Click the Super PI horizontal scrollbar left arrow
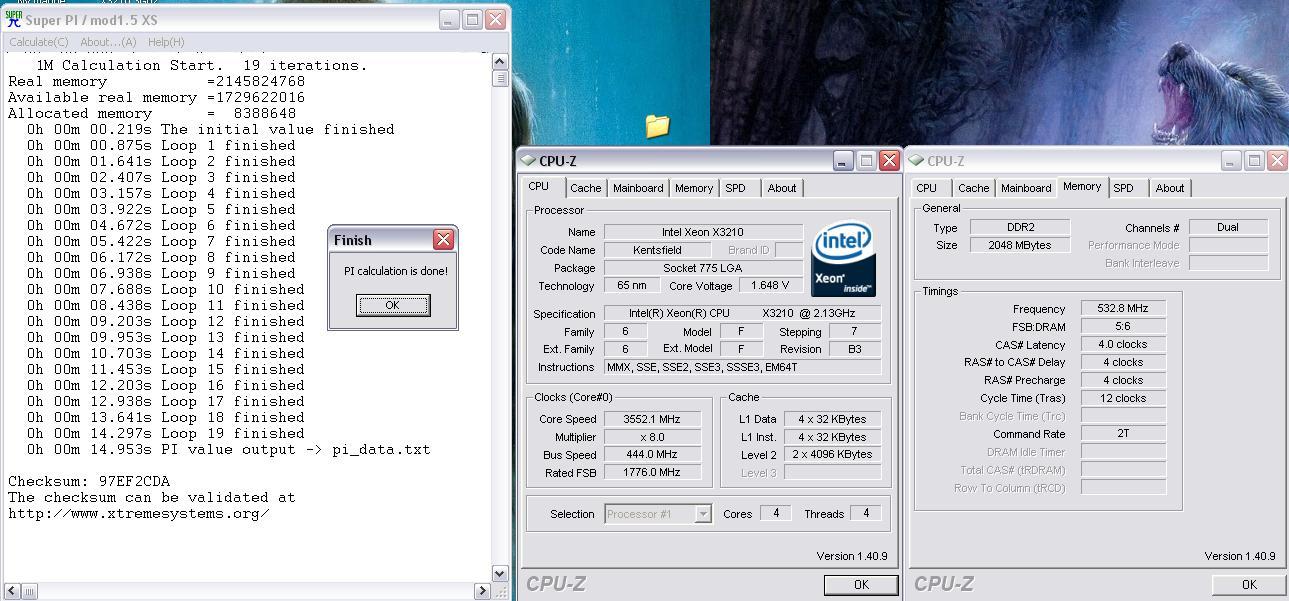Screen dimensions: 1289x601 [12, 591]
